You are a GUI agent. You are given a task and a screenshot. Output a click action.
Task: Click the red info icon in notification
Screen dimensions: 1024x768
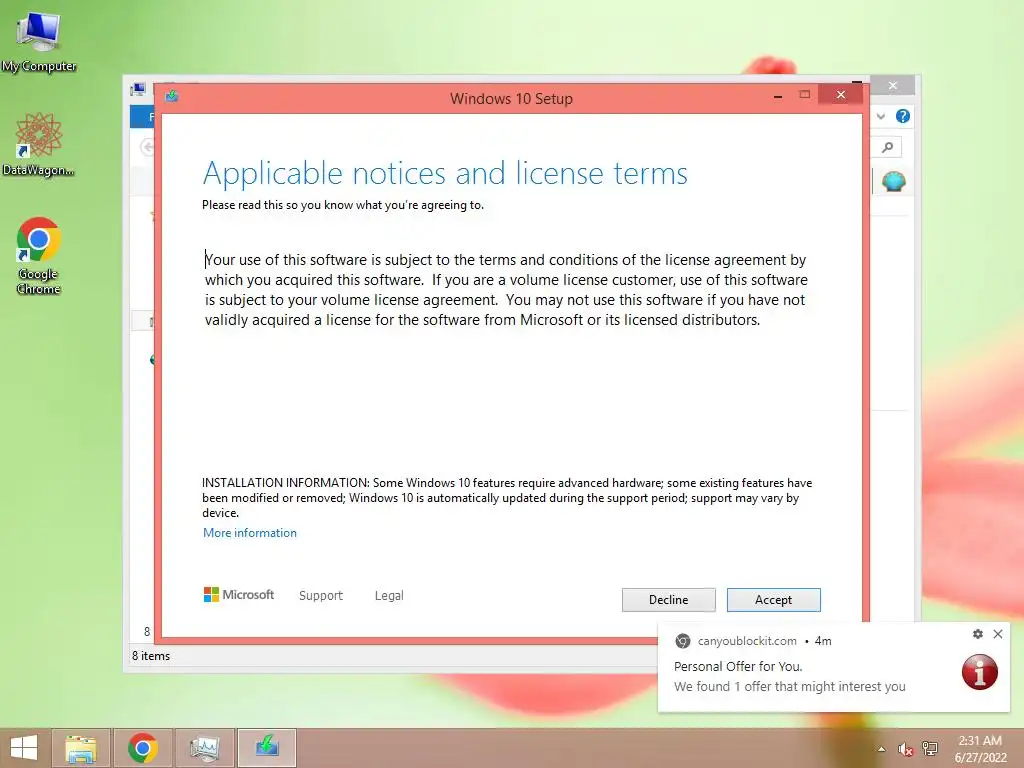[980, 672]
